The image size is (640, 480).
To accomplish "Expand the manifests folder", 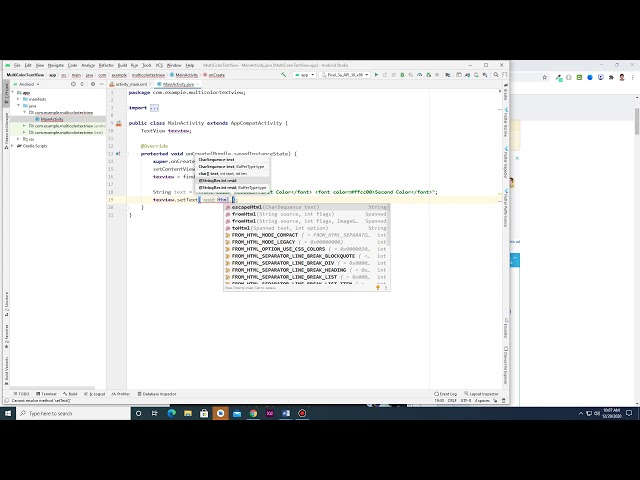I will [18, 99].
